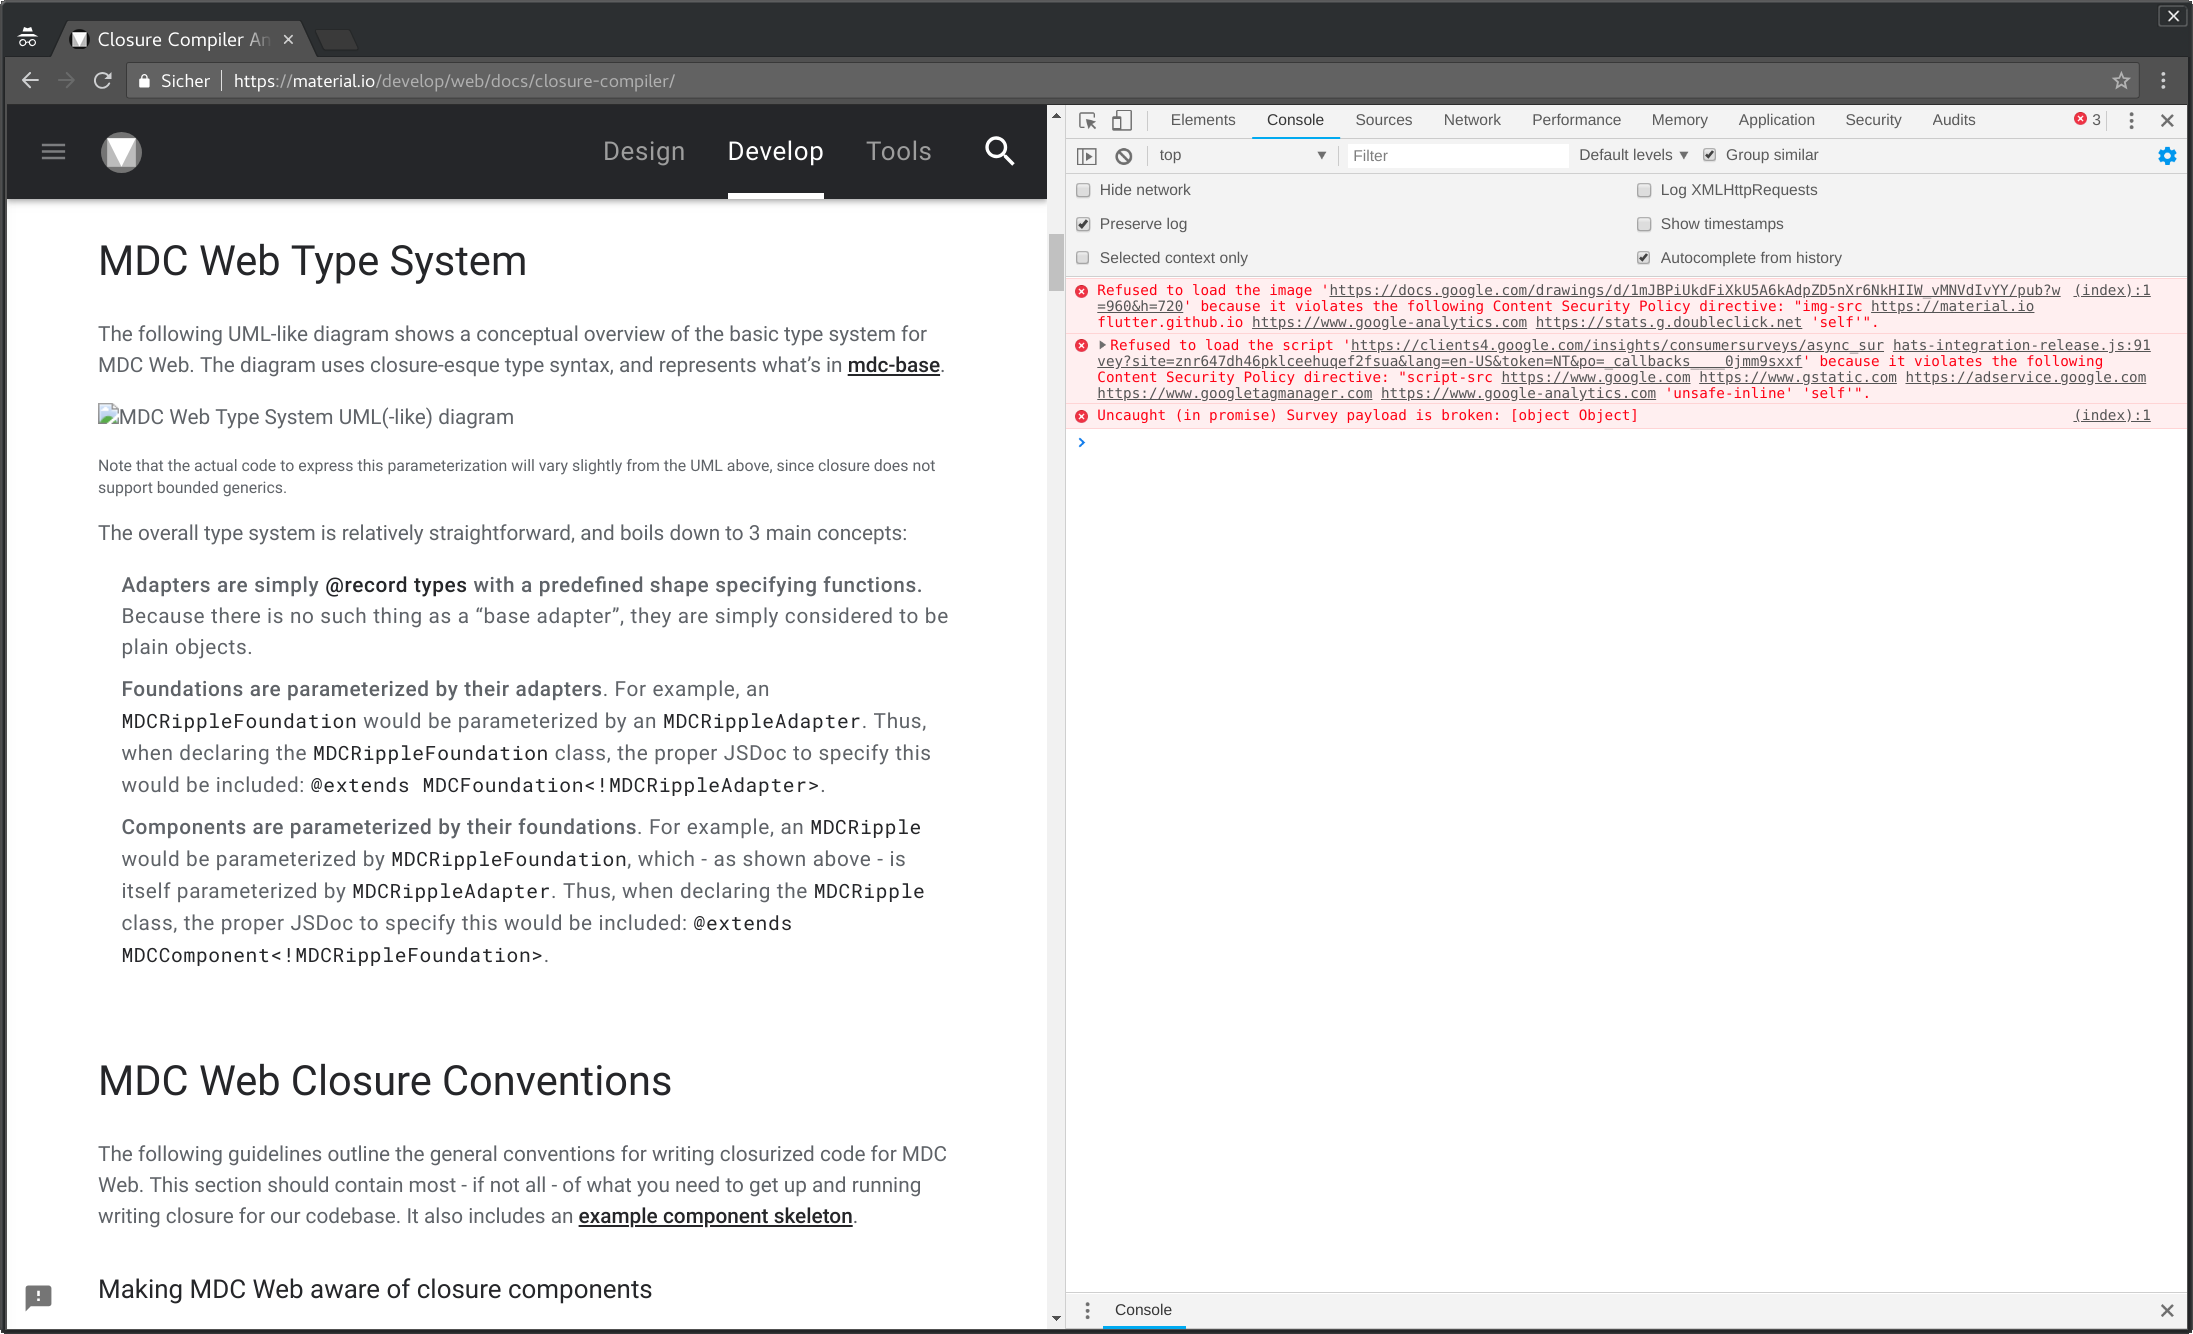This screenshot has width=2193, height=1334.
Task: Open DevTools settings via the gear icon
Action: (x=2166, y=155)
